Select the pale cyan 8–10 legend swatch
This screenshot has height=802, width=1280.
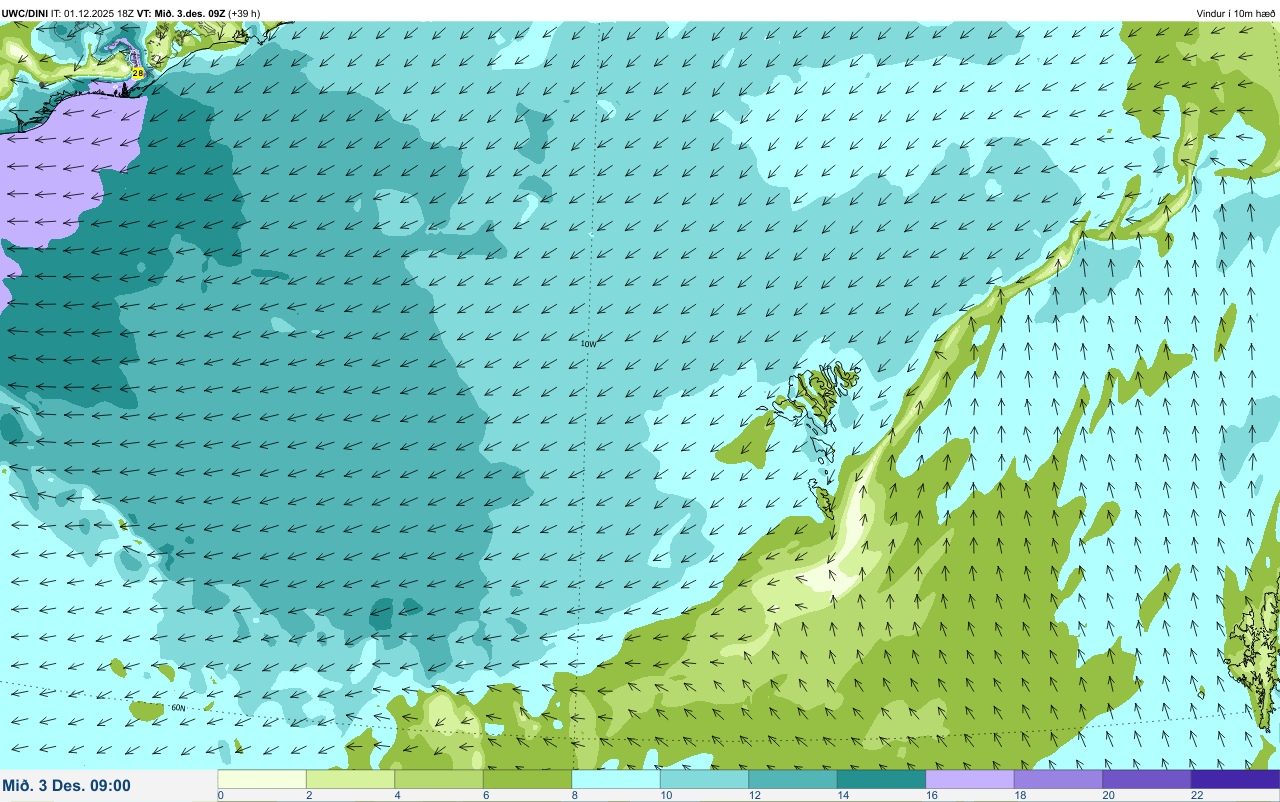coord(616,779)
